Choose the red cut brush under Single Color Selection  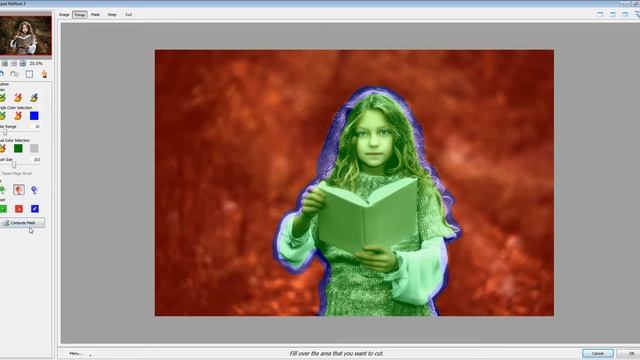coord(18,116)
